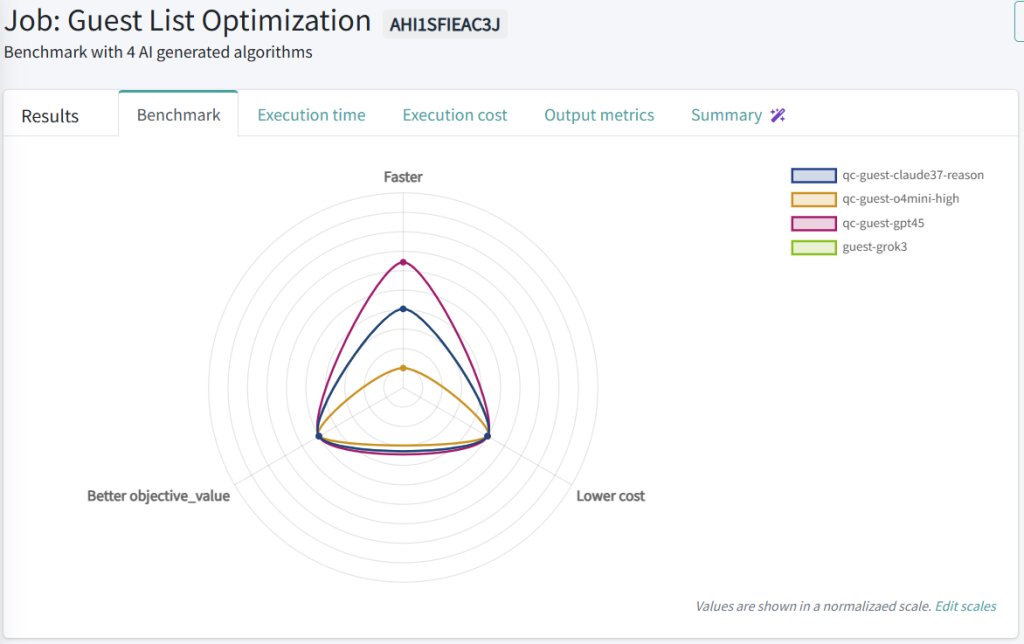Click the blue claude37-reason legend swatch
Viewport: 1024px width, 644px height.
click(812, 175)
